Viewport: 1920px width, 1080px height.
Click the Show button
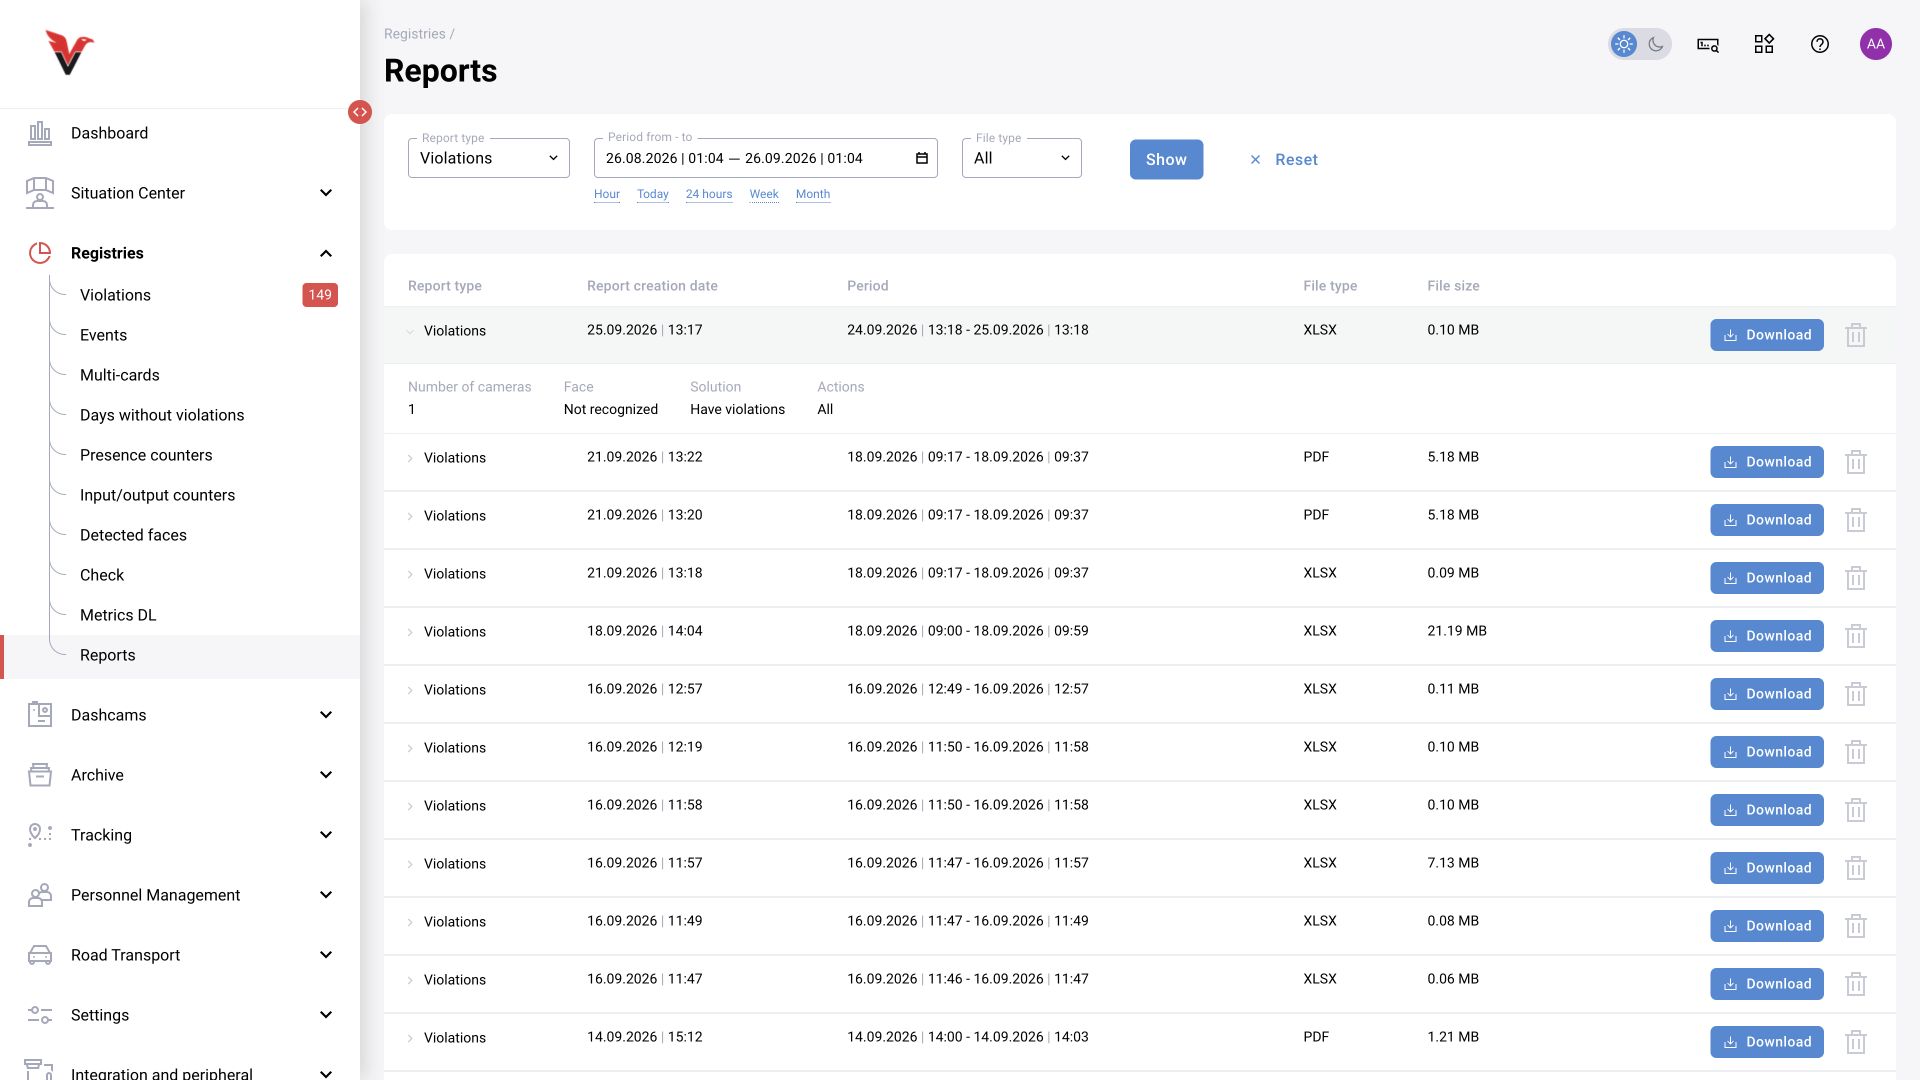click(x=1166, y=159)
